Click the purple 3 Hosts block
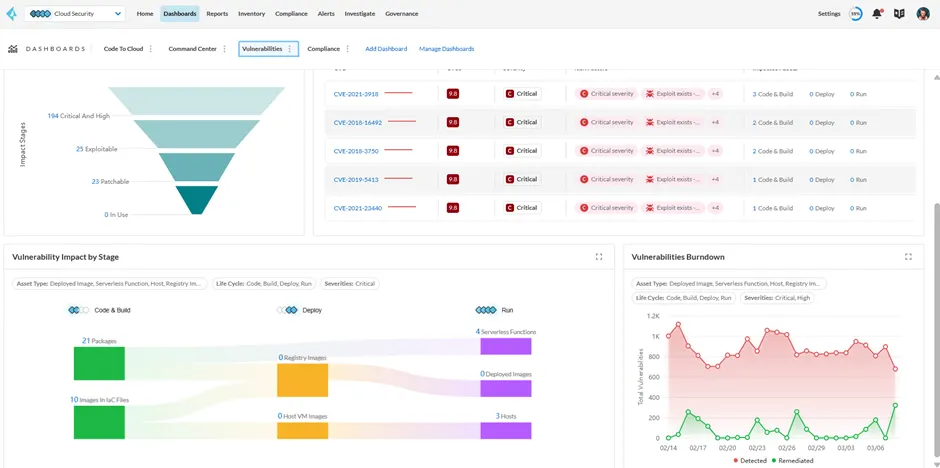 506,431
